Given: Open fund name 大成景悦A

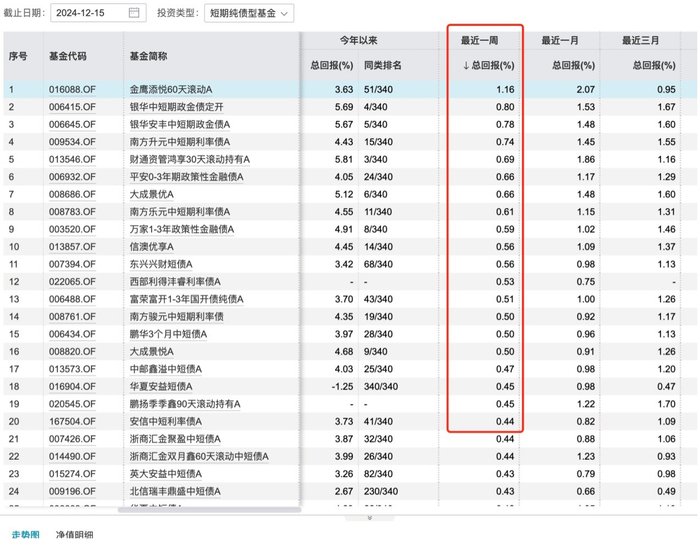Looking at the screenshot, I should [152, 352].
